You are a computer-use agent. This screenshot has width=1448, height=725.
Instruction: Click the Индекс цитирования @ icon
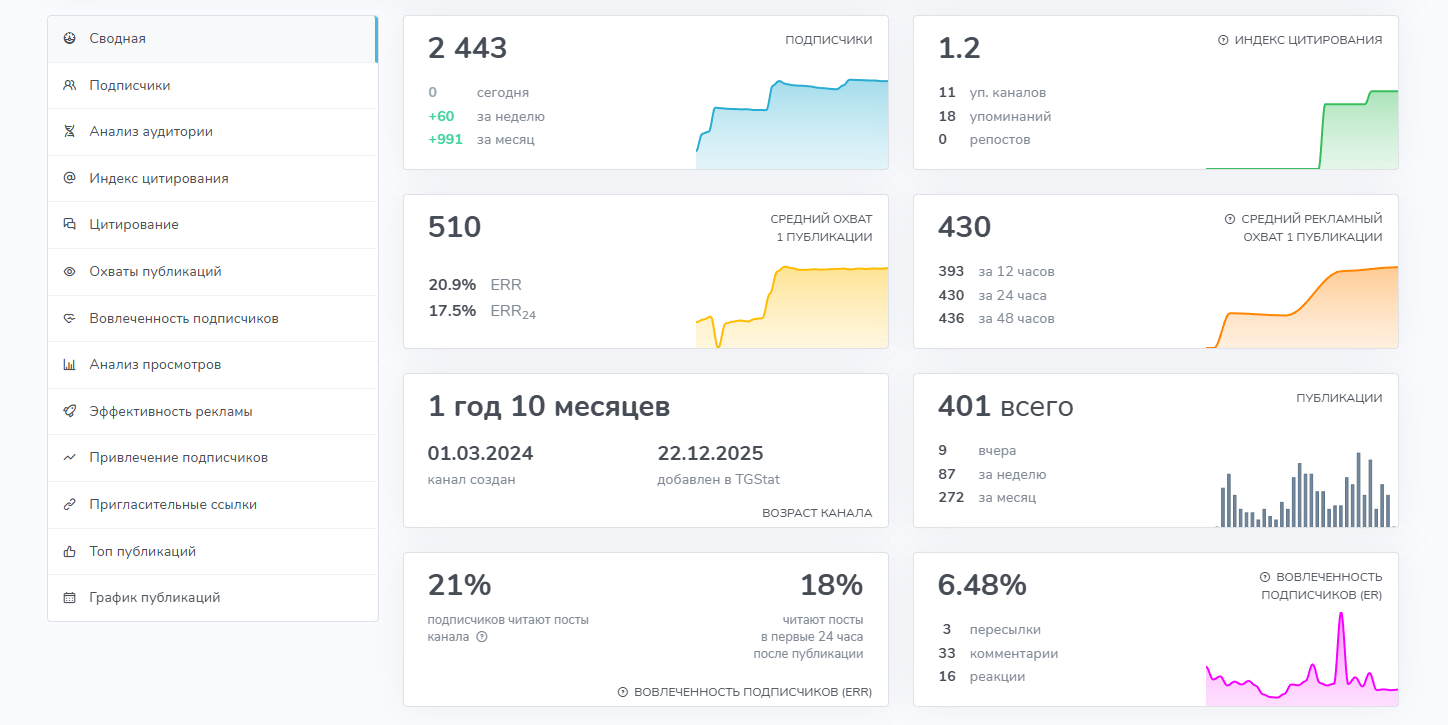(x=69, y=178)
